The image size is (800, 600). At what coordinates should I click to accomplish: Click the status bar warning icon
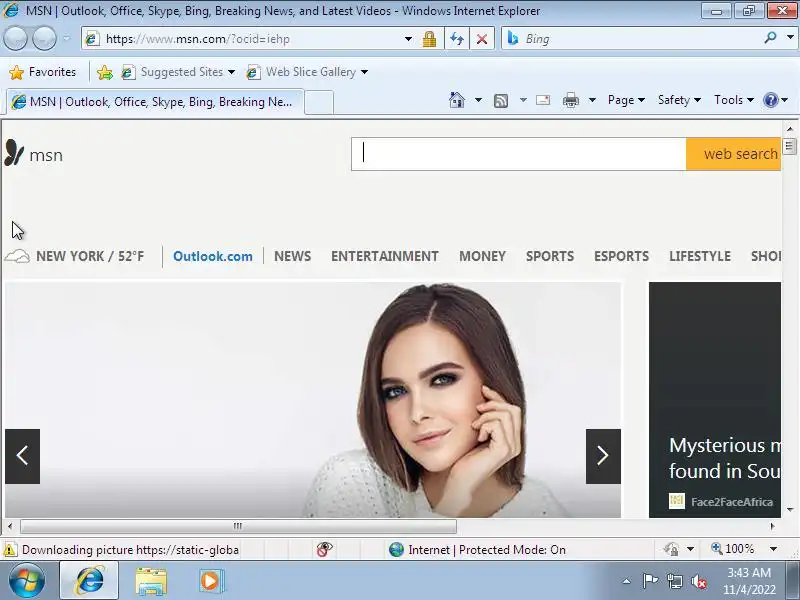click(x=9, y=549)
